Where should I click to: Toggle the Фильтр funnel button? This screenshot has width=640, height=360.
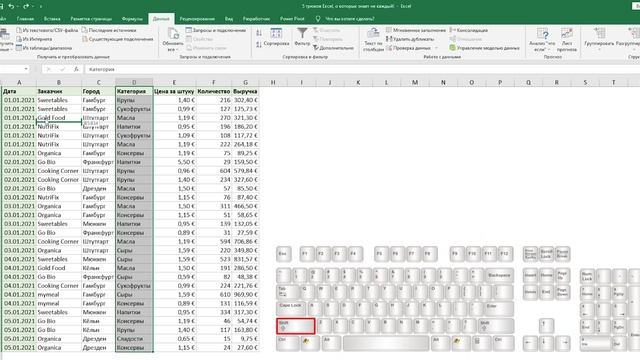coord(302,36)
